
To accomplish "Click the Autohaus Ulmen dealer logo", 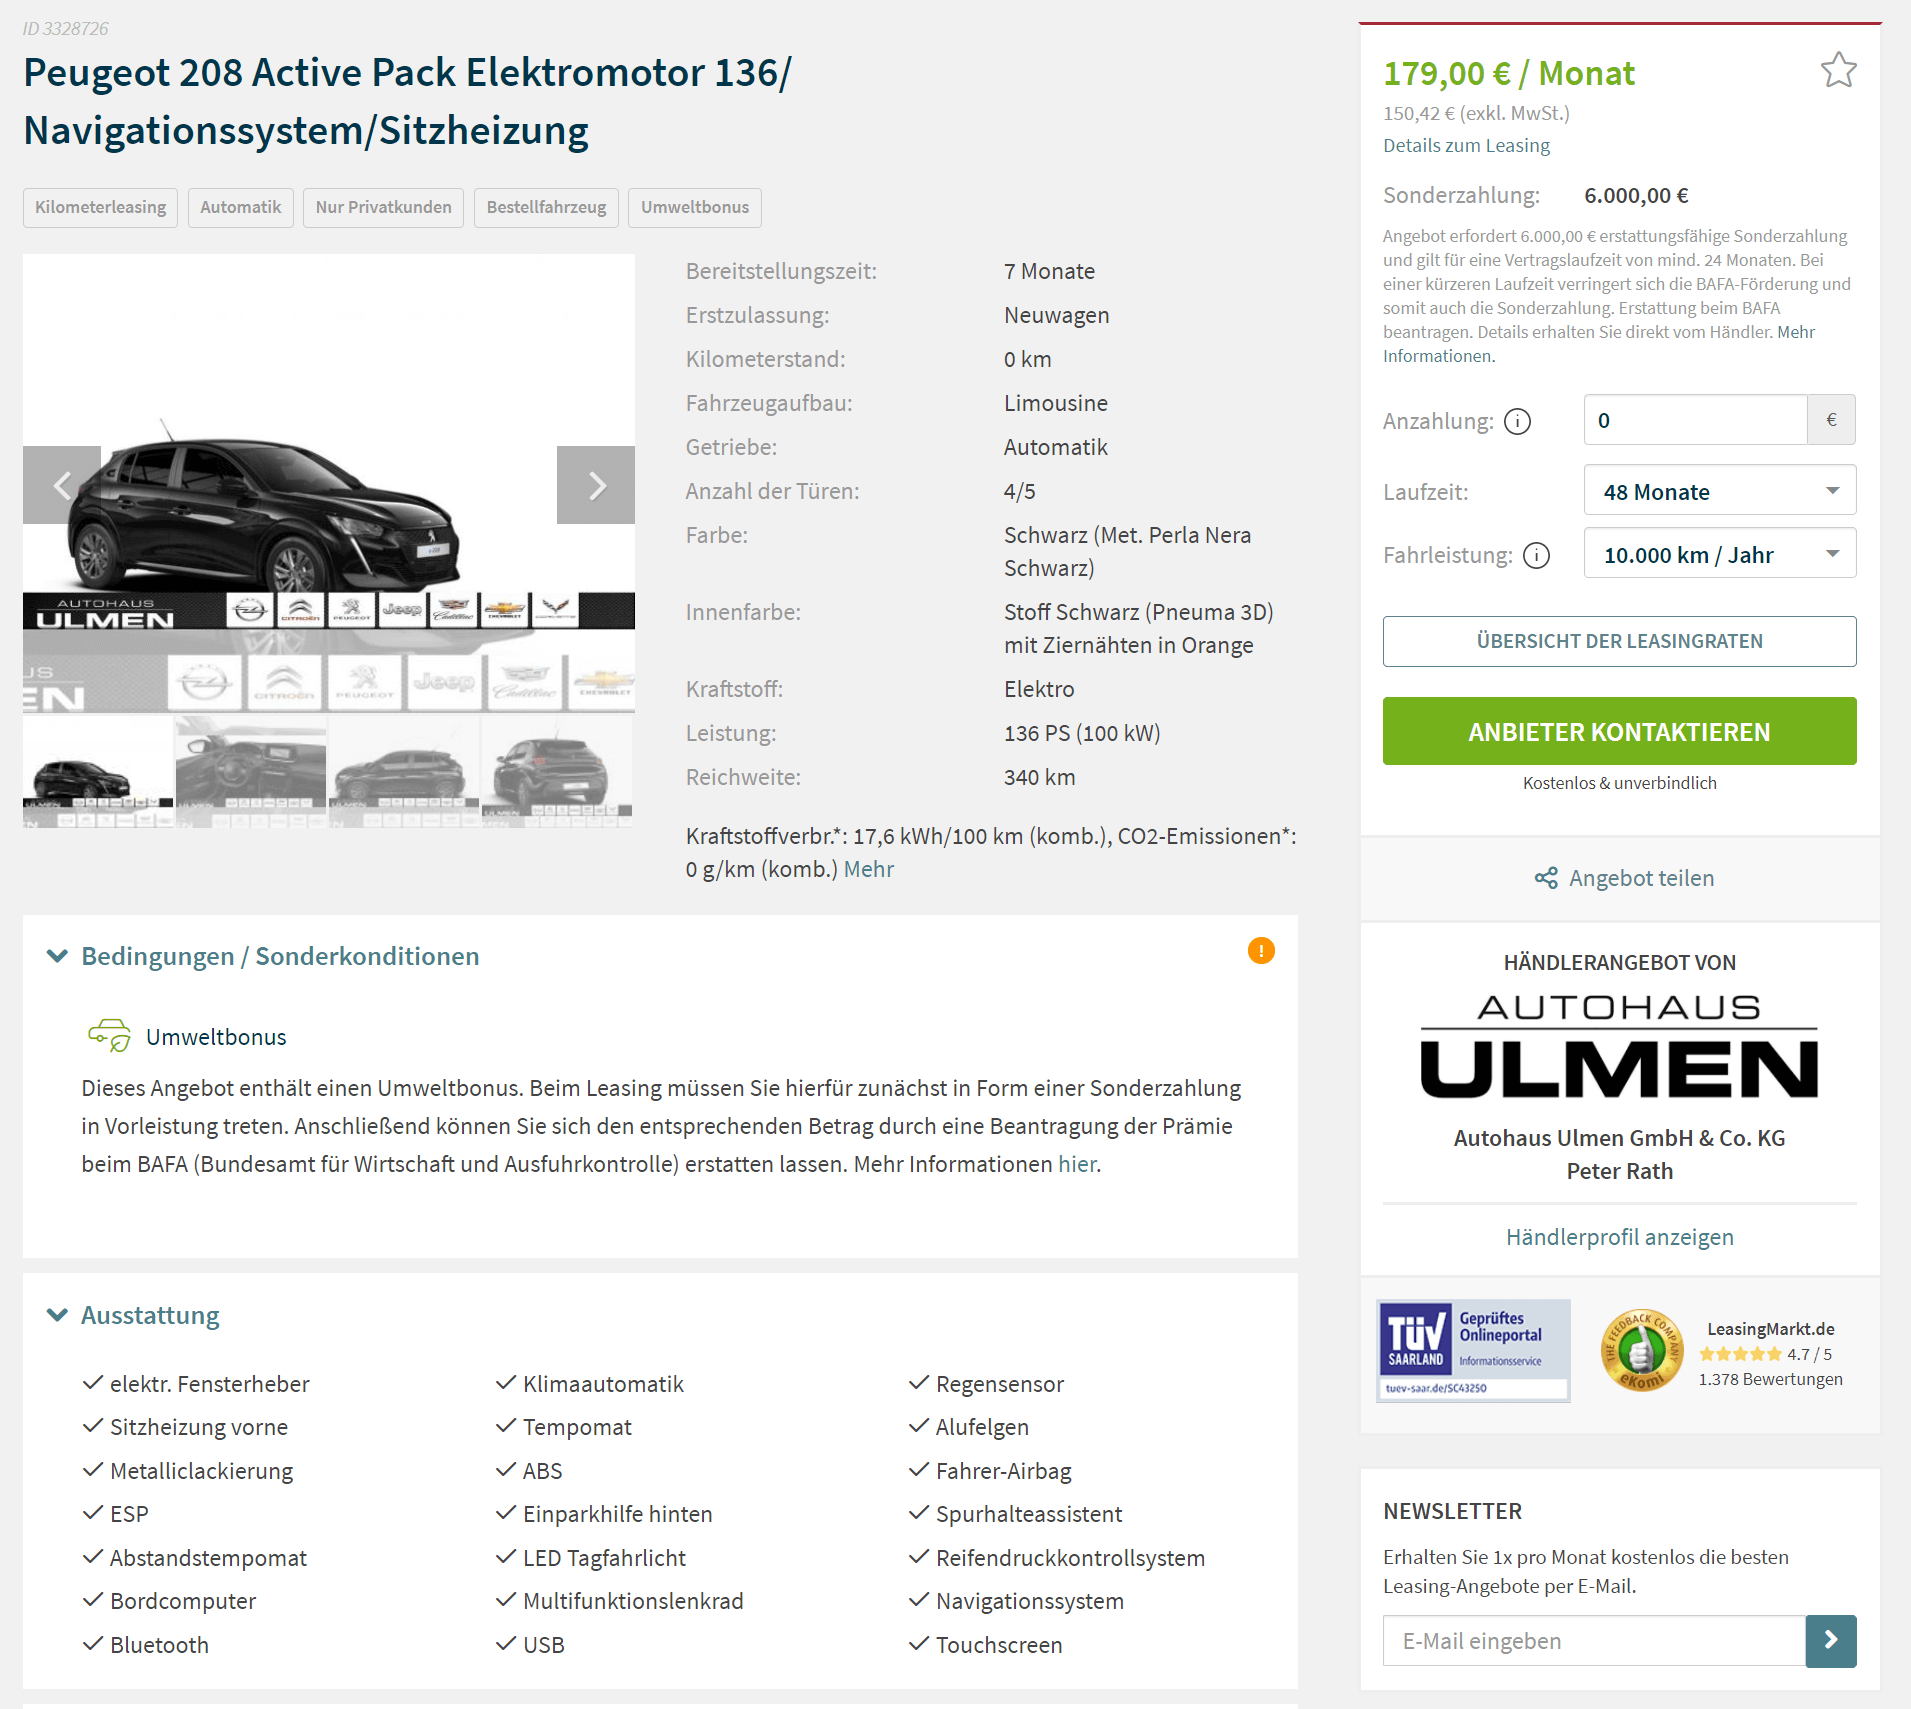I will pos(1619,1046).
